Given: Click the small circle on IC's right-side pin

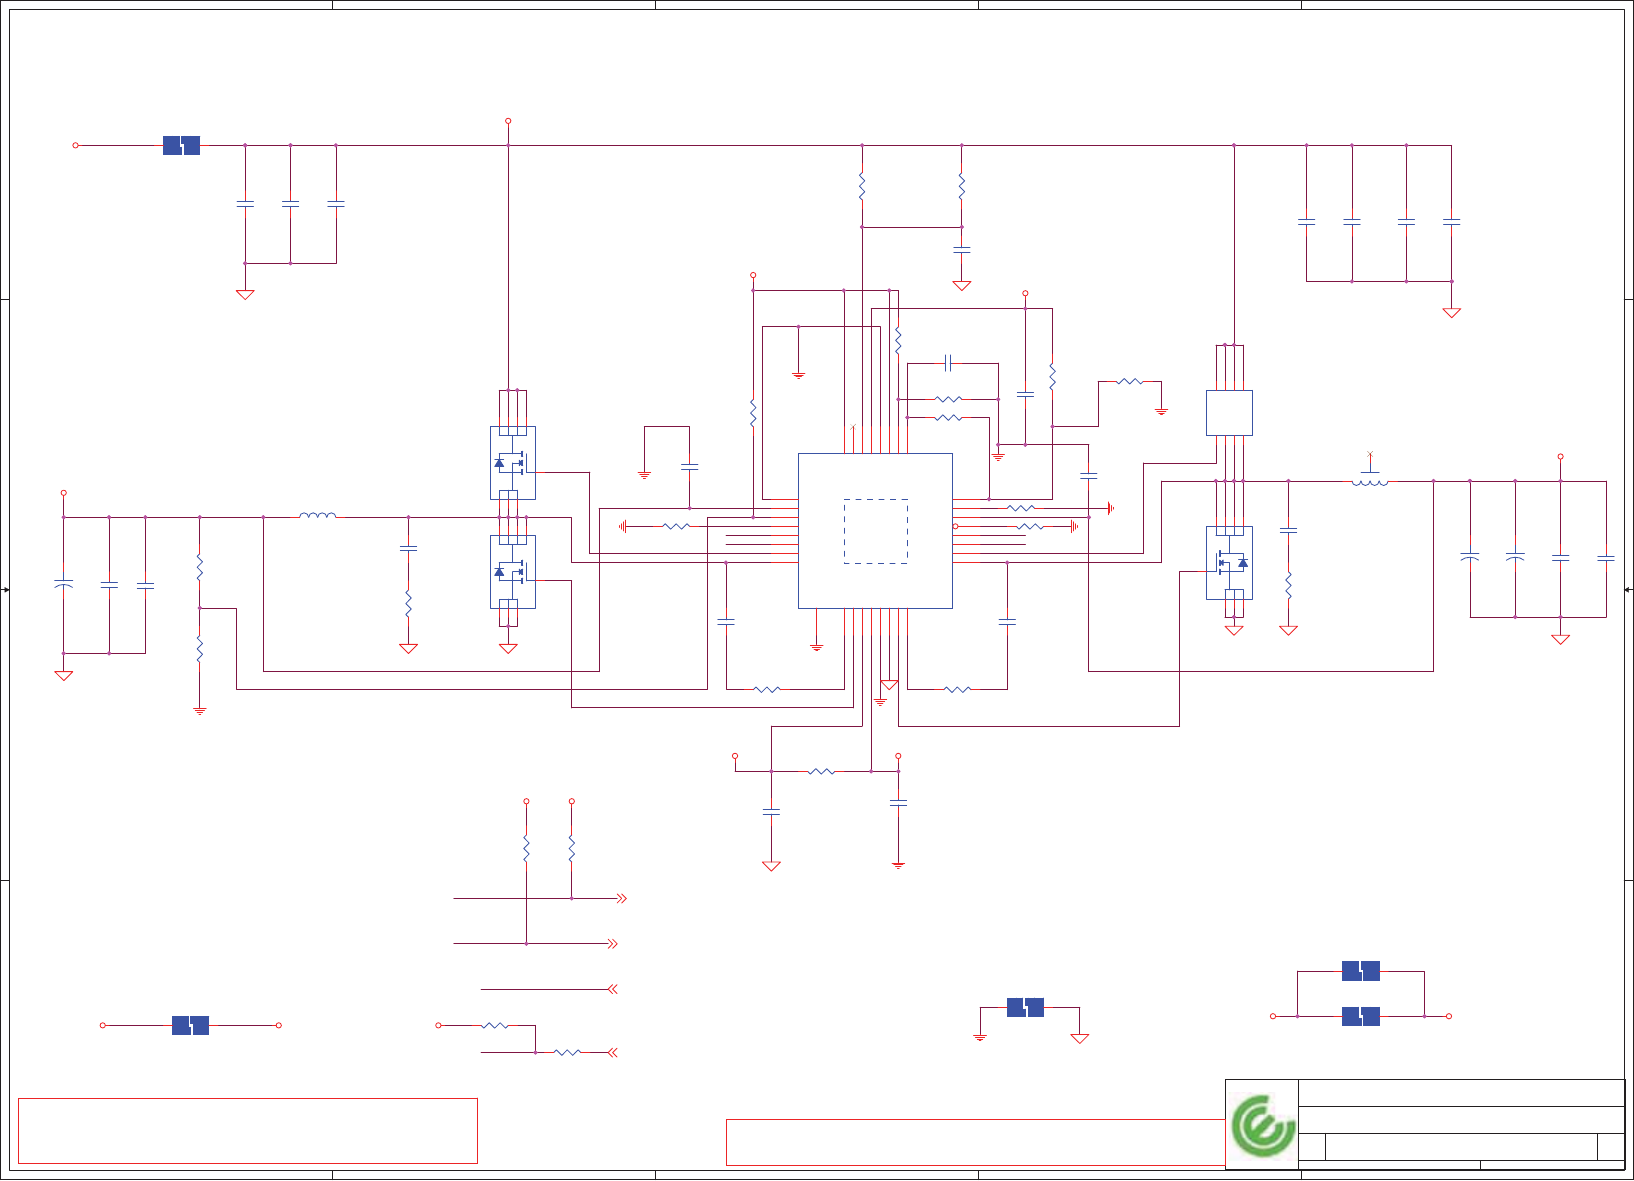Looking at the screenshot, I should coord(956,526).
